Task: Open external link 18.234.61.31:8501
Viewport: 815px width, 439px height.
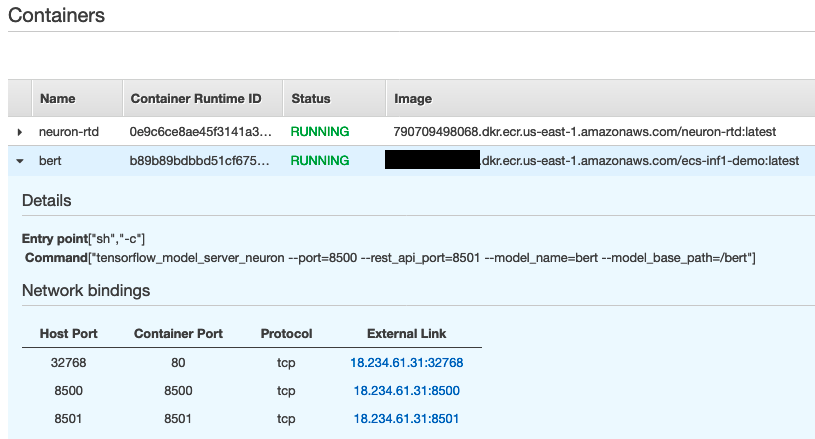Action: pos(406,419)
